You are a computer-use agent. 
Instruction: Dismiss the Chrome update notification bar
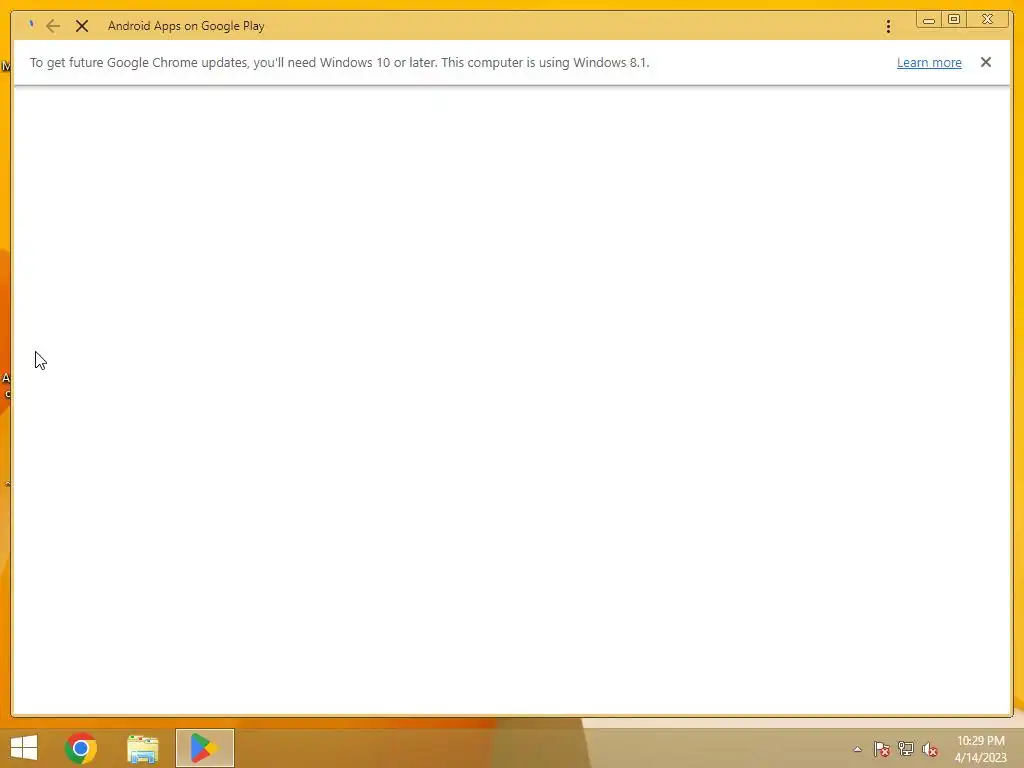tap(985, 62)
